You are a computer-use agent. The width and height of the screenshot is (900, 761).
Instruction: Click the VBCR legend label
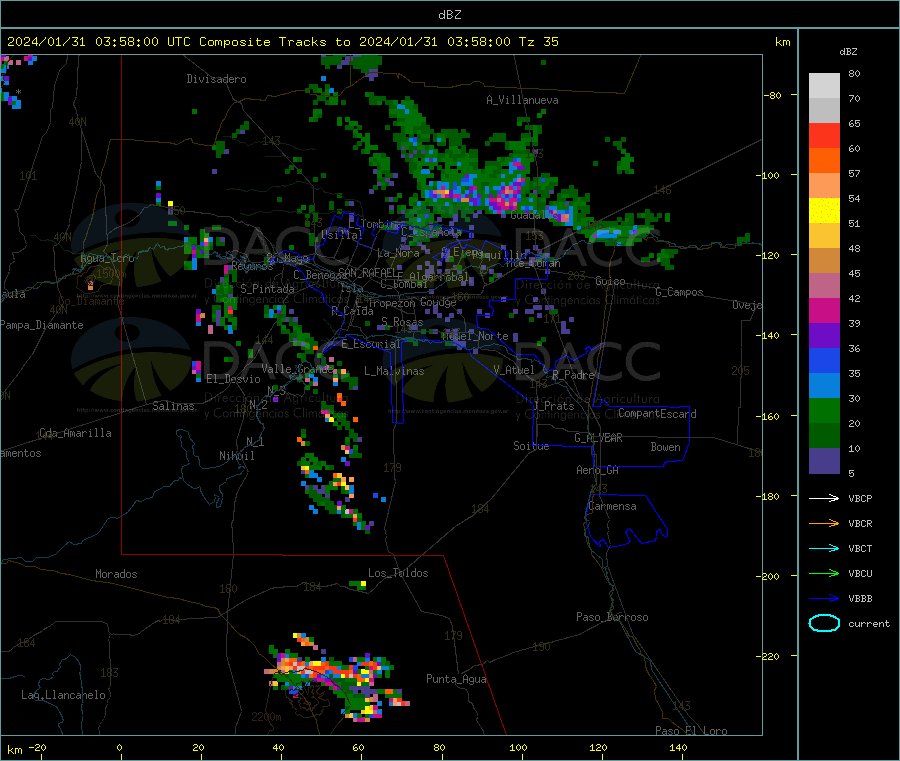[860, 523]
